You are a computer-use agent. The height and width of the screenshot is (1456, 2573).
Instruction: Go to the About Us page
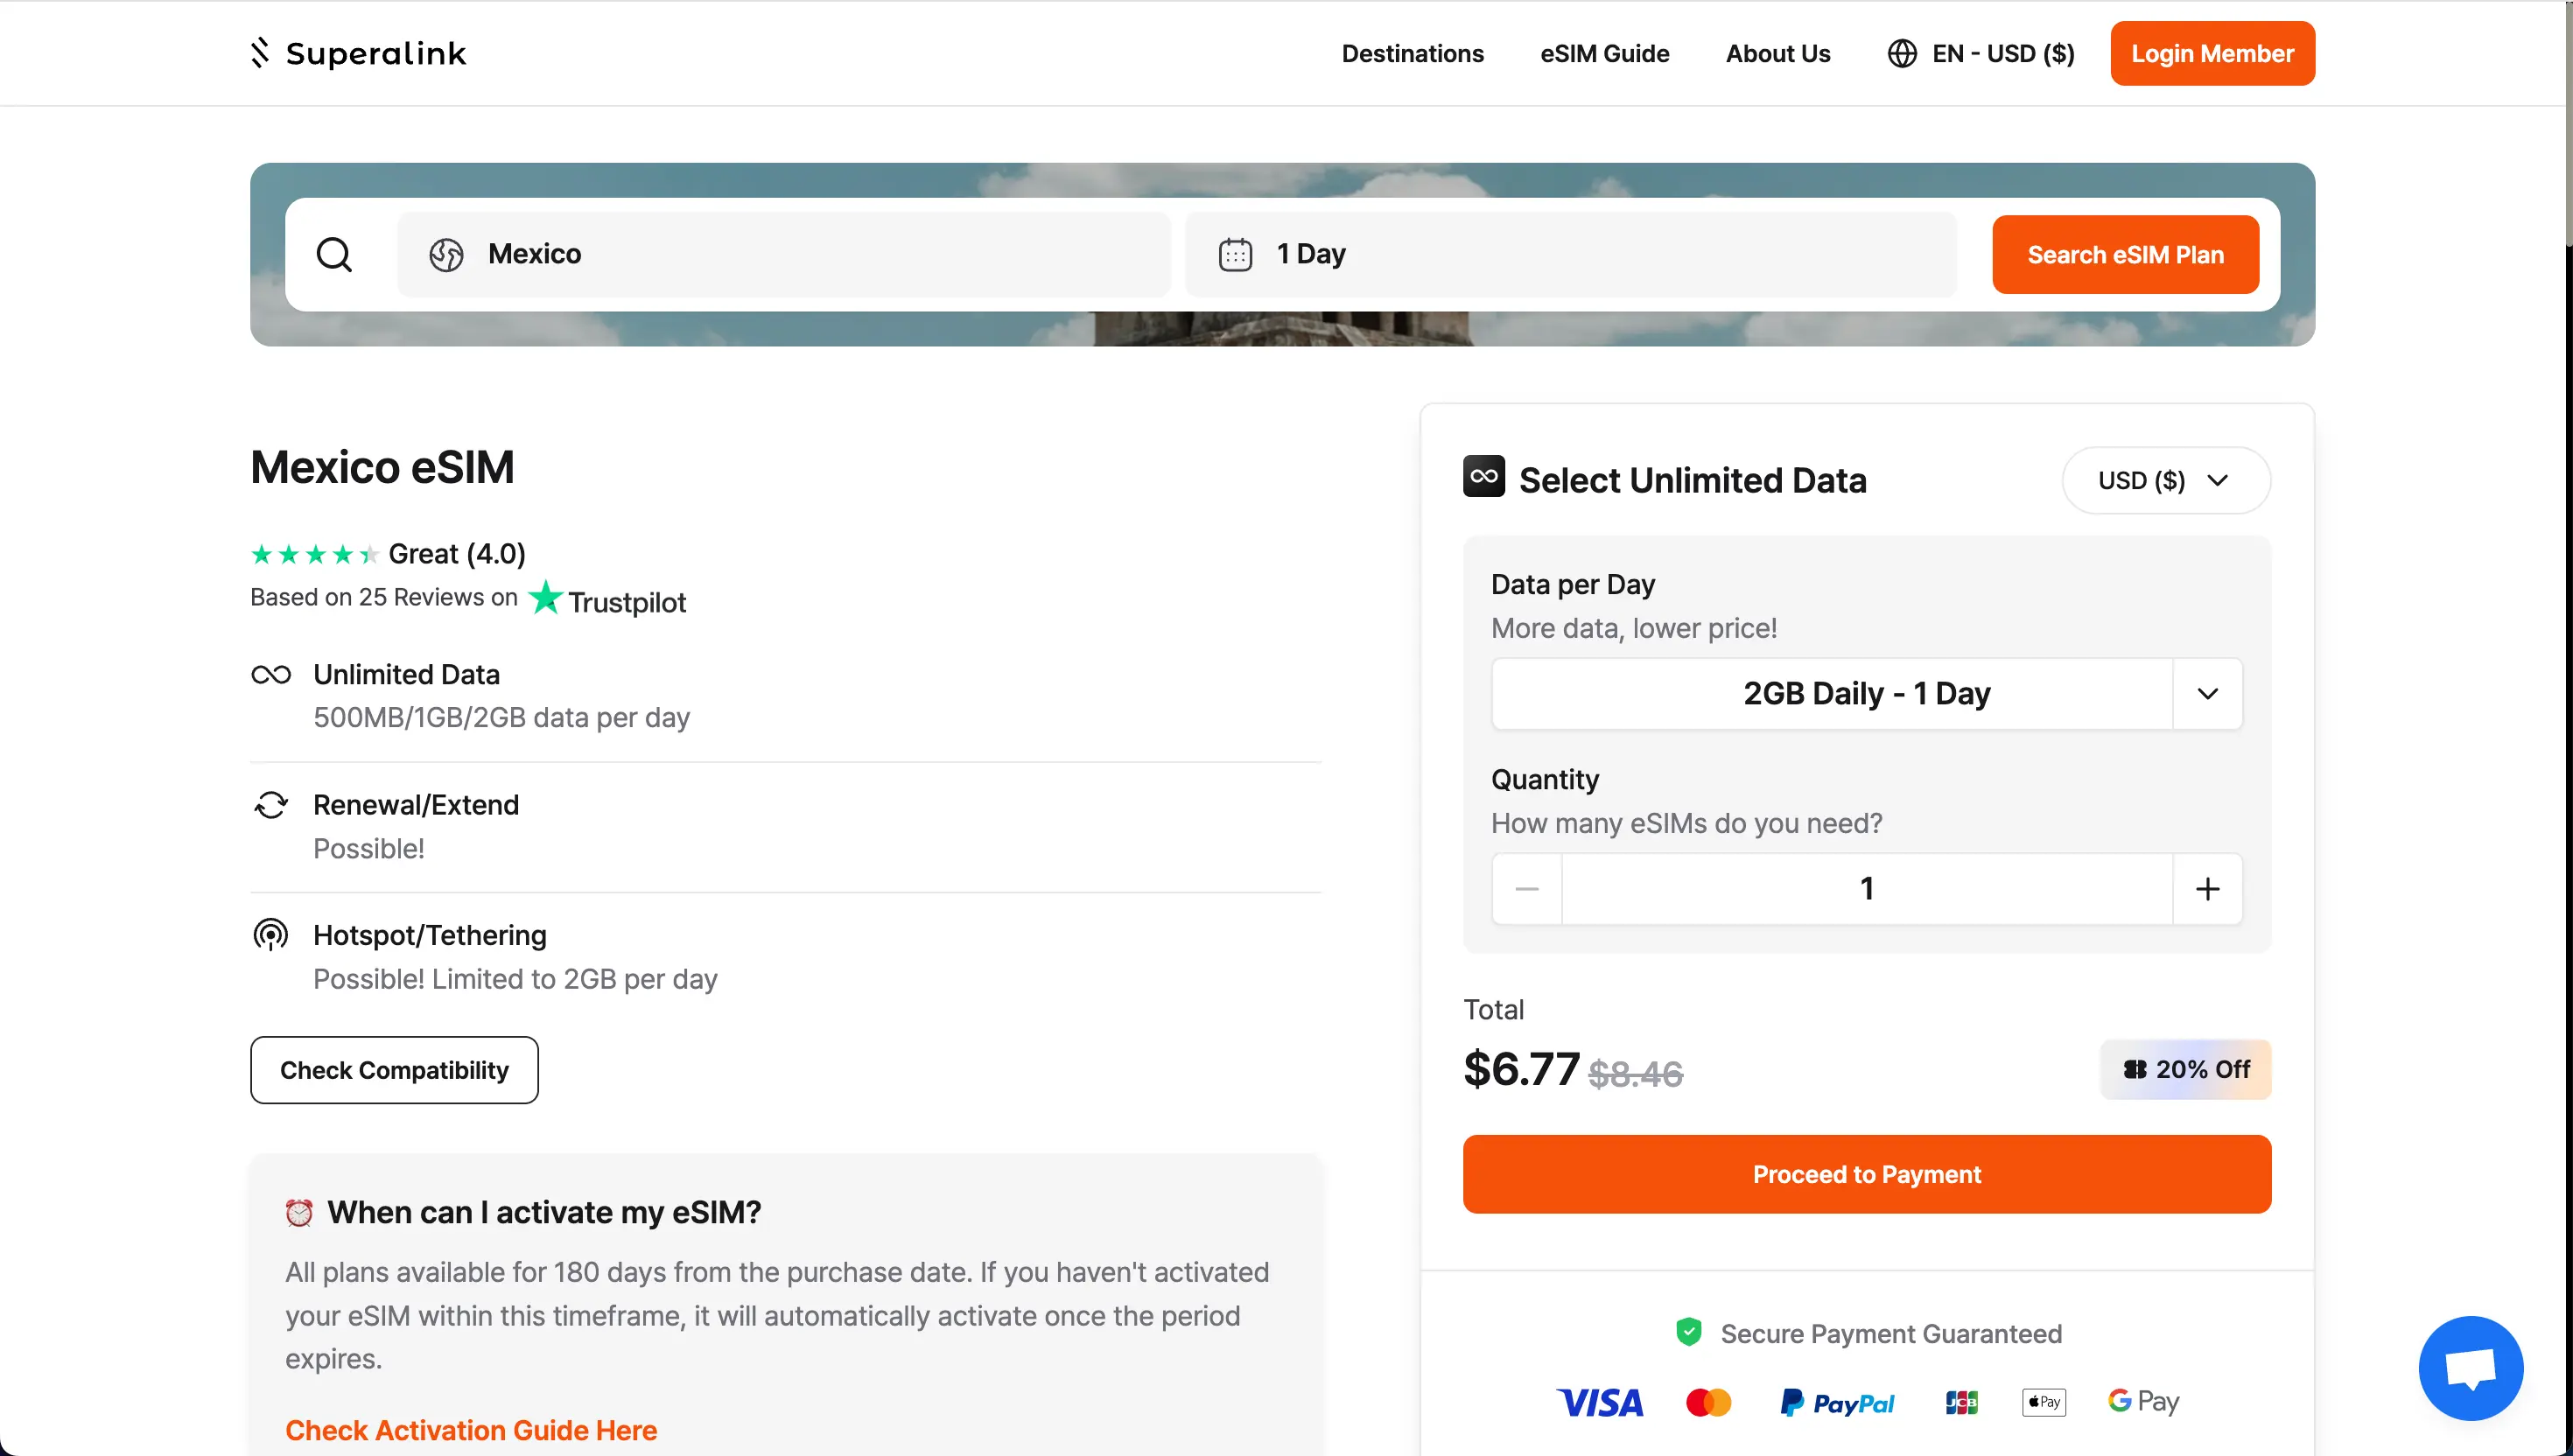coord(1777,53)
